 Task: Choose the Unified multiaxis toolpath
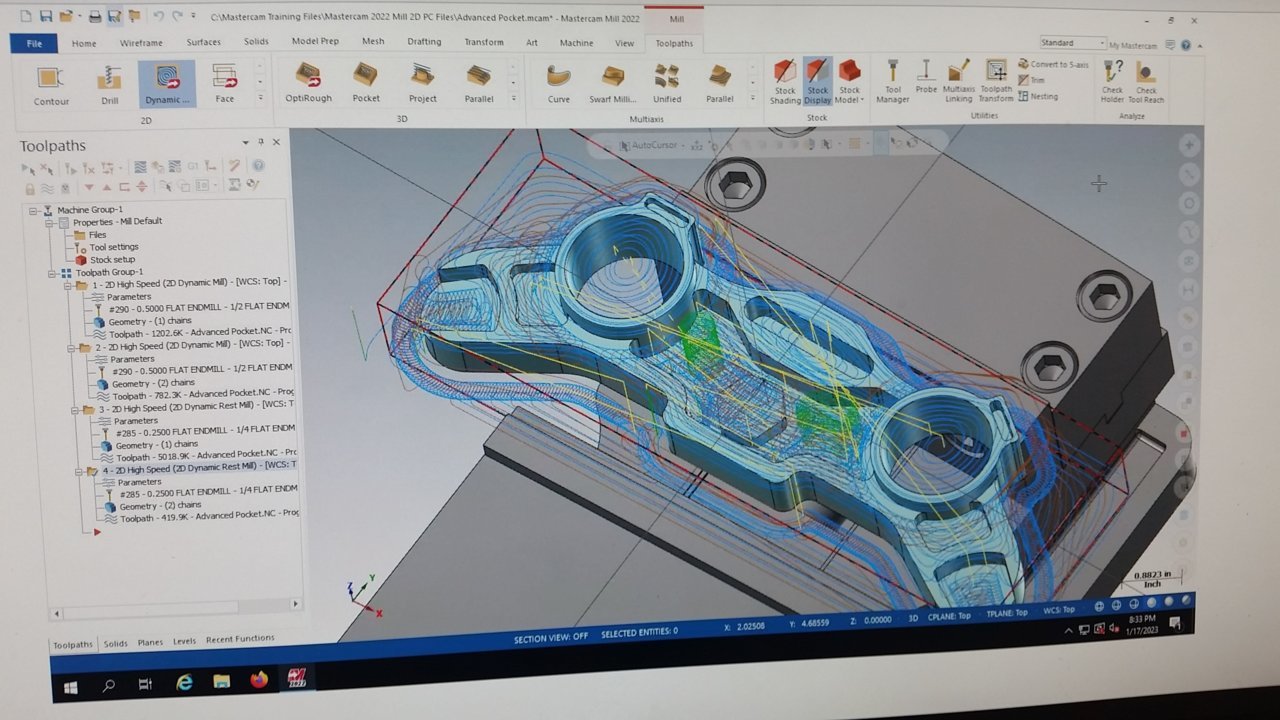click(667, 83)
